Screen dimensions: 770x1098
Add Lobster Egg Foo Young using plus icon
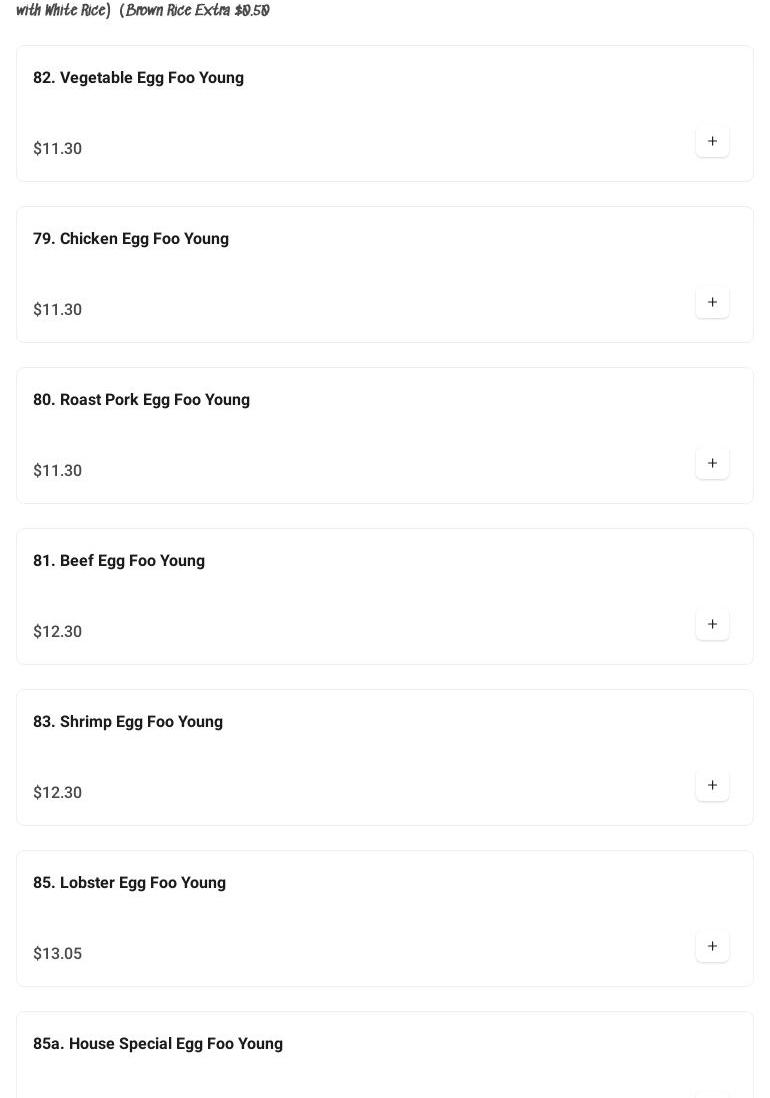click(x=712, y=947)
